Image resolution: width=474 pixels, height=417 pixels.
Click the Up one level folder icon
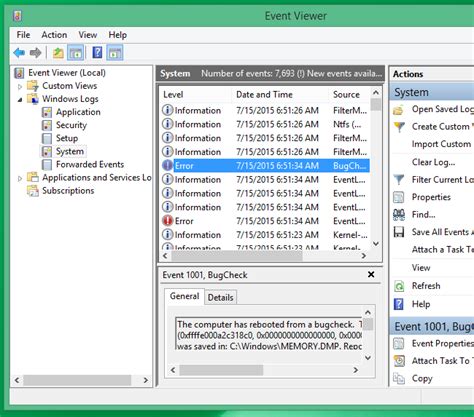(58, 53)
